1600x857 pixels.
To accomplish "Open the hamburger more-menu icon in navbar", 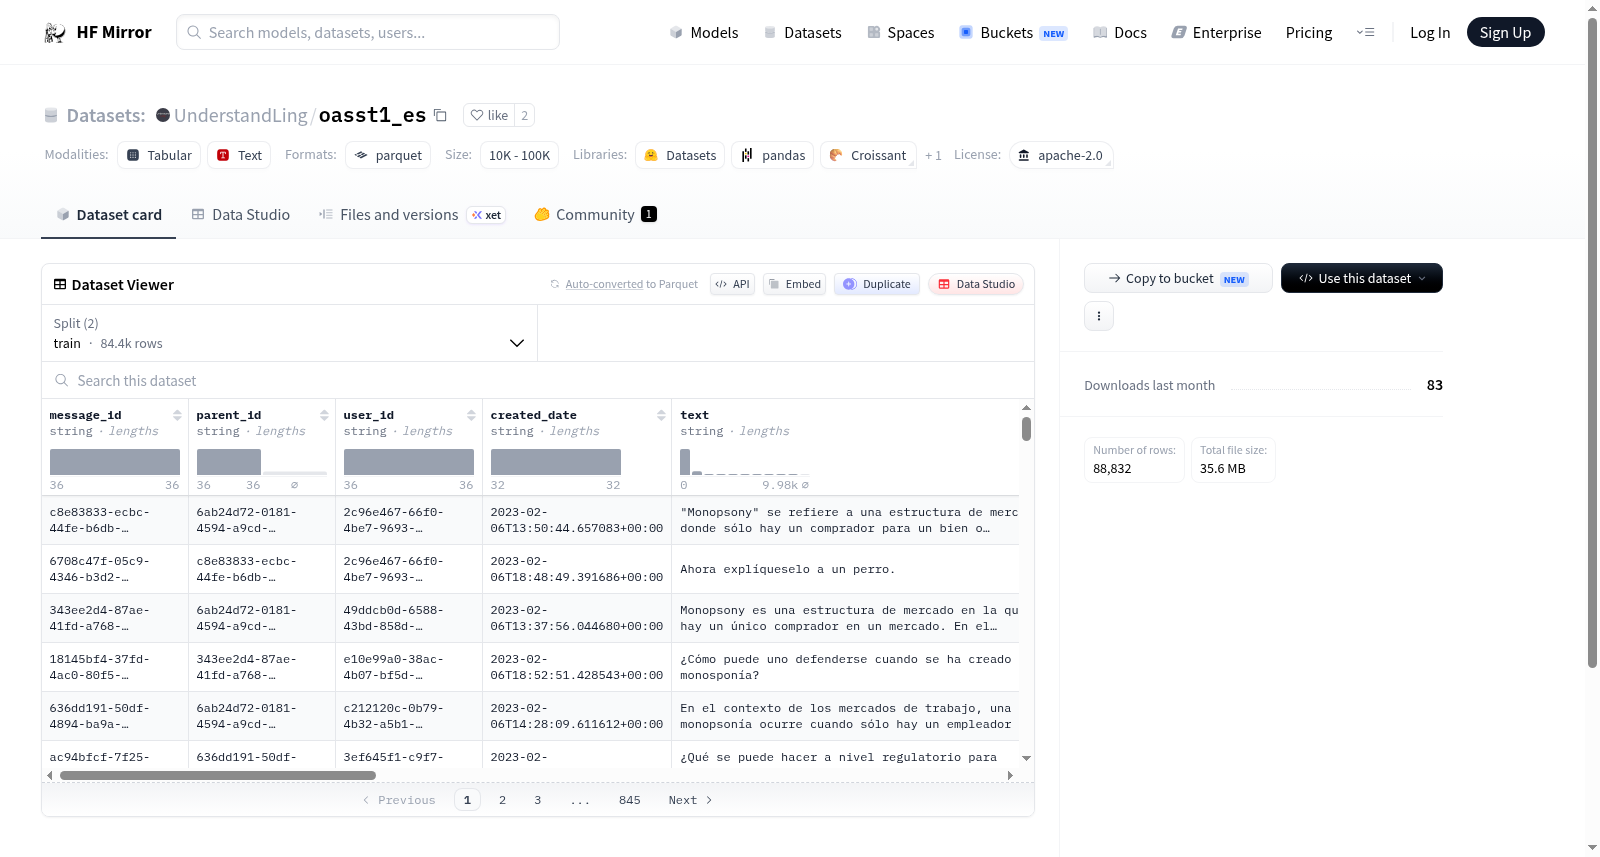I will click(1365, 32).
